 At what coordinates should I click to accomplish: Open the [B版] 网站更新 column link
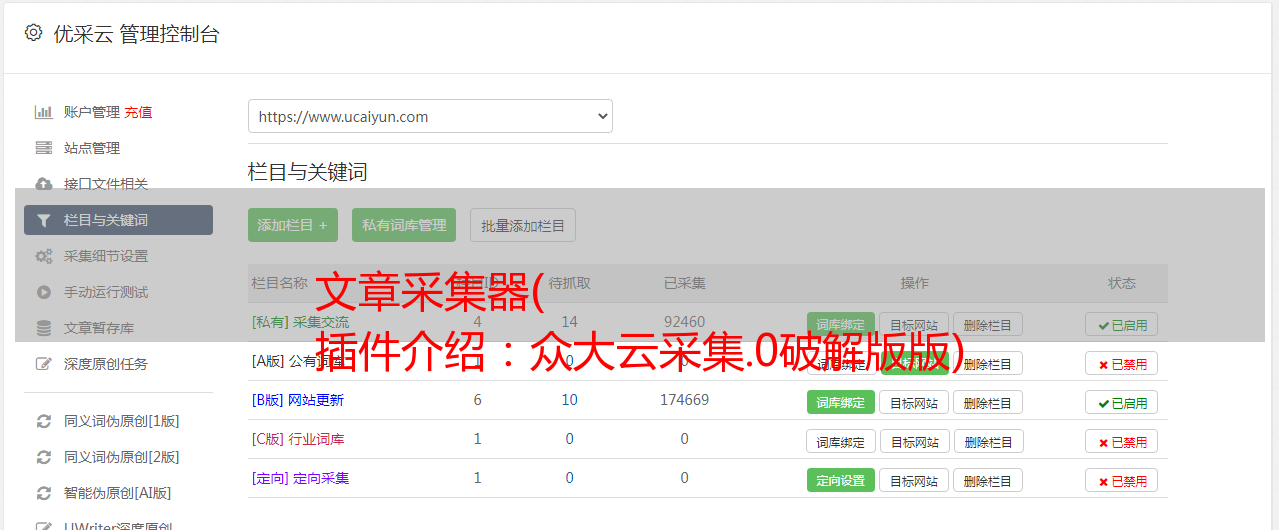click(298, 400)
